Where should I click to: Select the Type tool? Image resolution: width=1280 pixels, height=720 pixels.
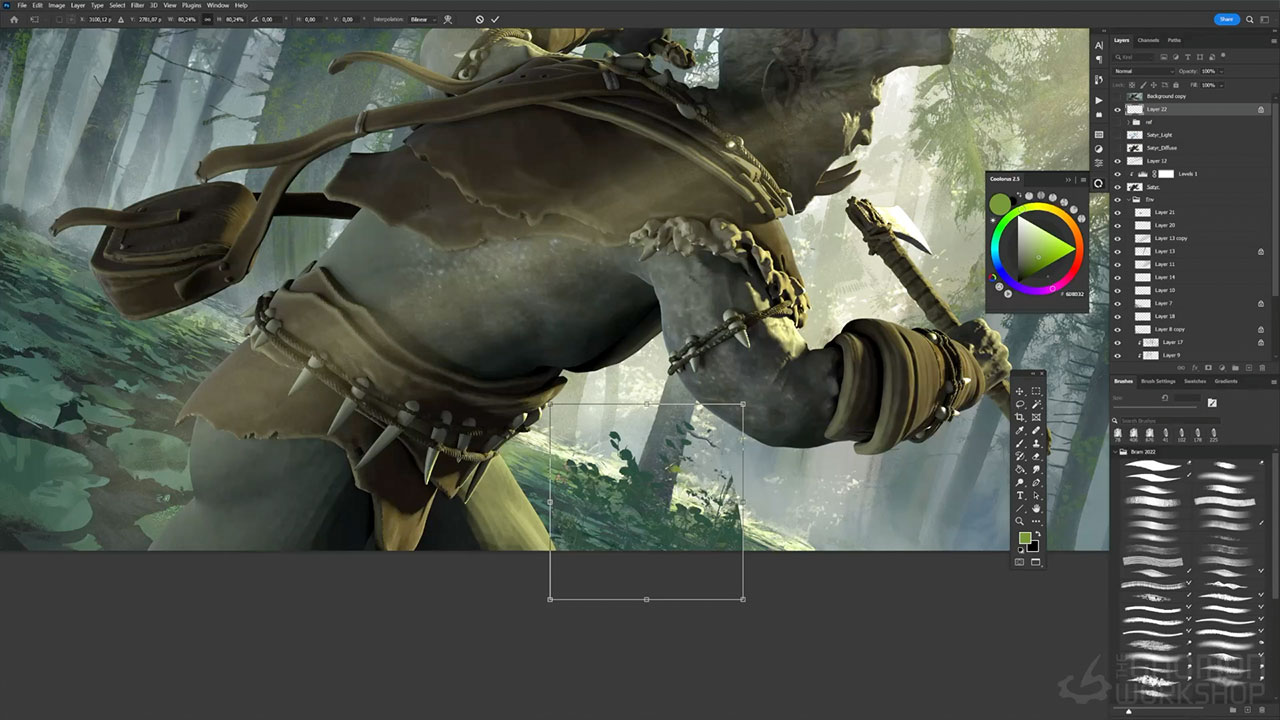coord(1020,495)
